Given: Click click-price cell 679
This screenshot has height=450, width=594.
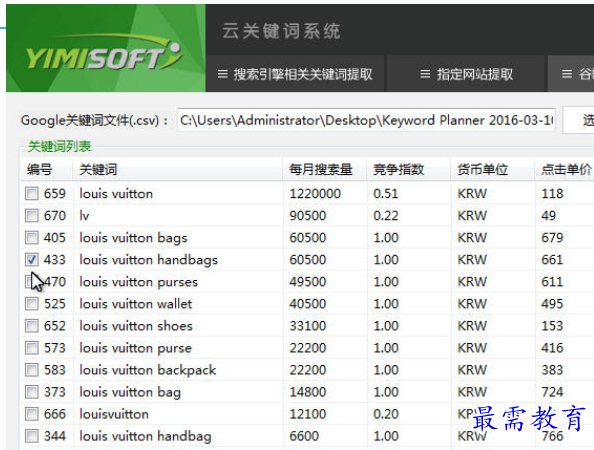Looking at the screenshot, I should pyautogui.click(x=552, y=238).
